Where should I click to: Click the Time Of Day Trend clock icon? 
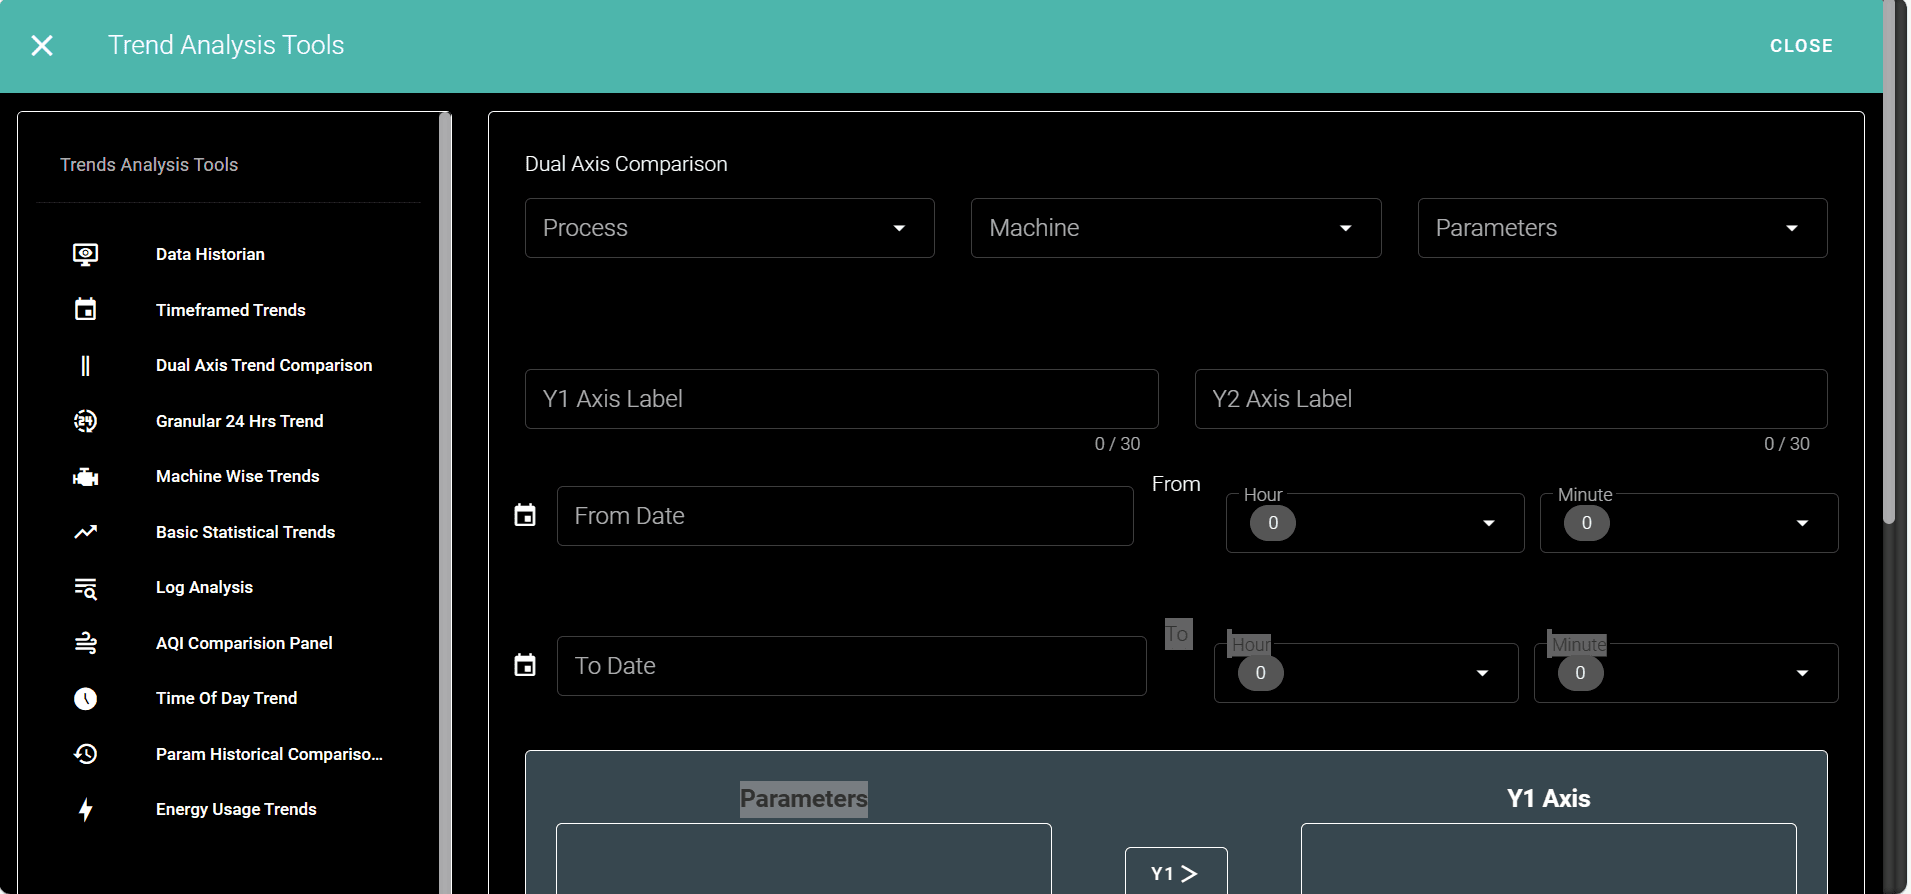[x=86, y=699]
